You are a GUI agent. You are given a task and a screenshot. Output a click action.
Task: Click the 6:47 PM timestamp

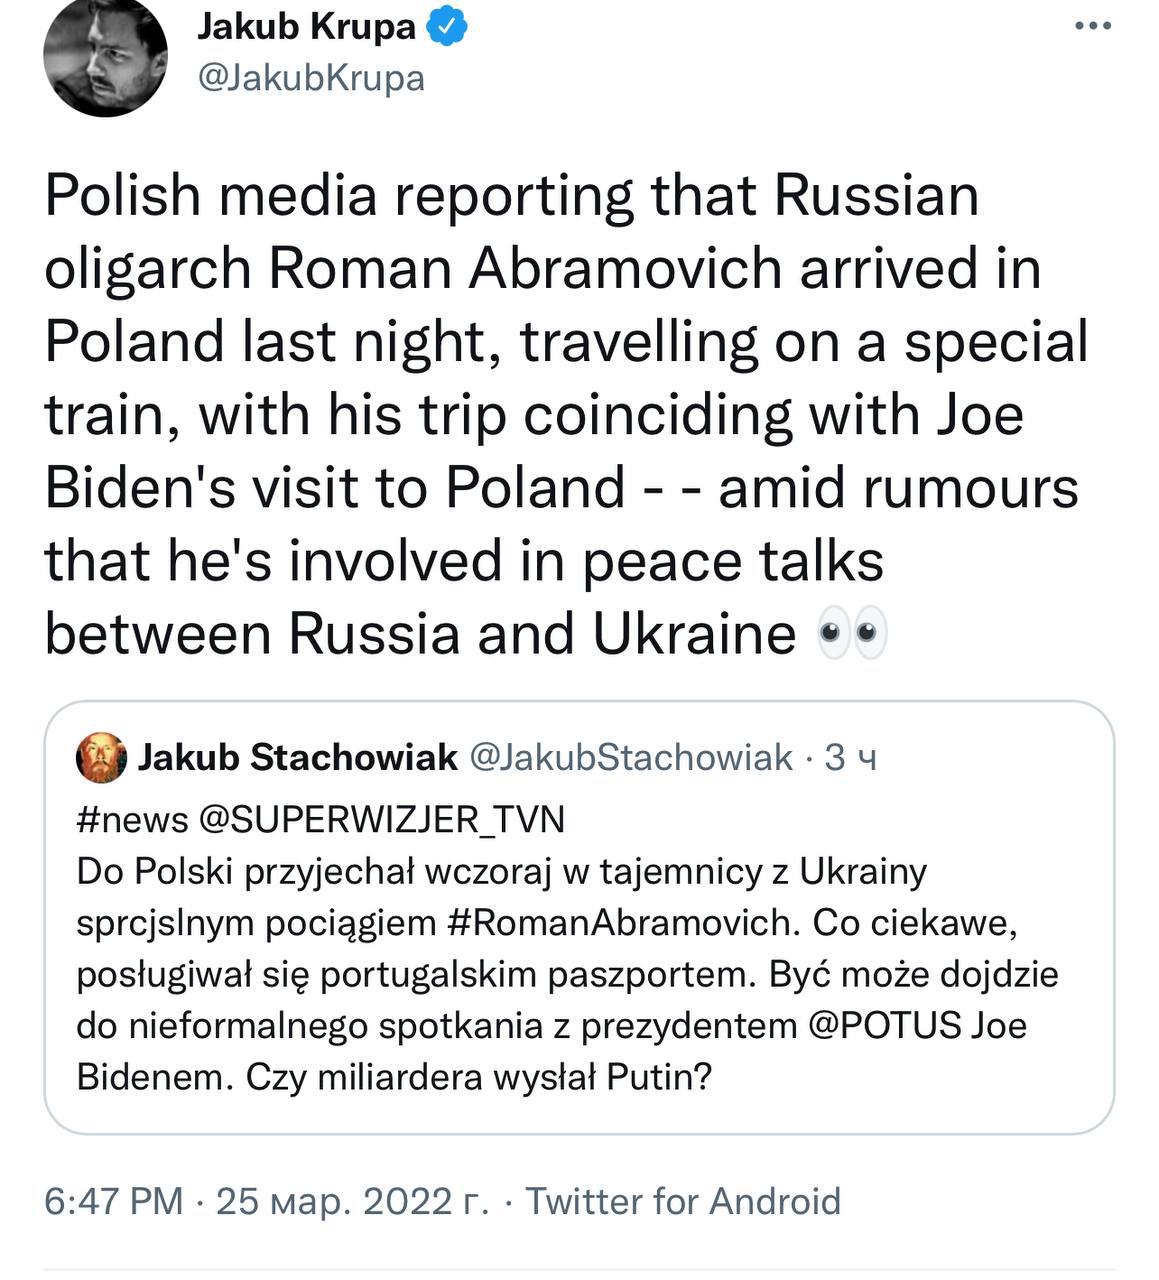113,1200
